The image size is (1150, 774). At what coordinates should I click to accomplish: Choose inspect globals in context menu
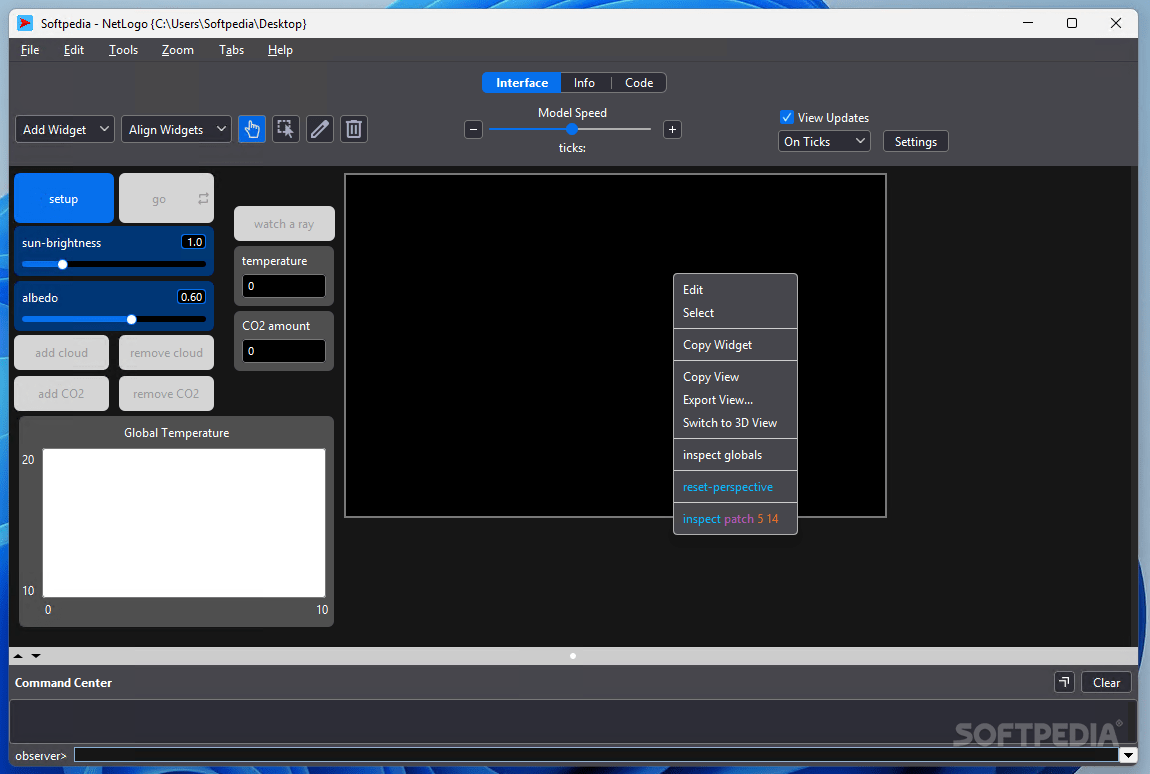tap(735, 455)
